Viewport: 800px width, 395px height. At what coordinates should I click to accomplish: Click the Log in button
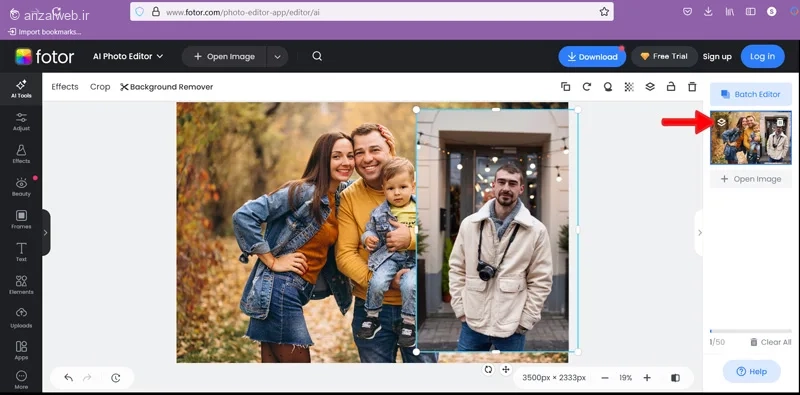tap(763, 56)
